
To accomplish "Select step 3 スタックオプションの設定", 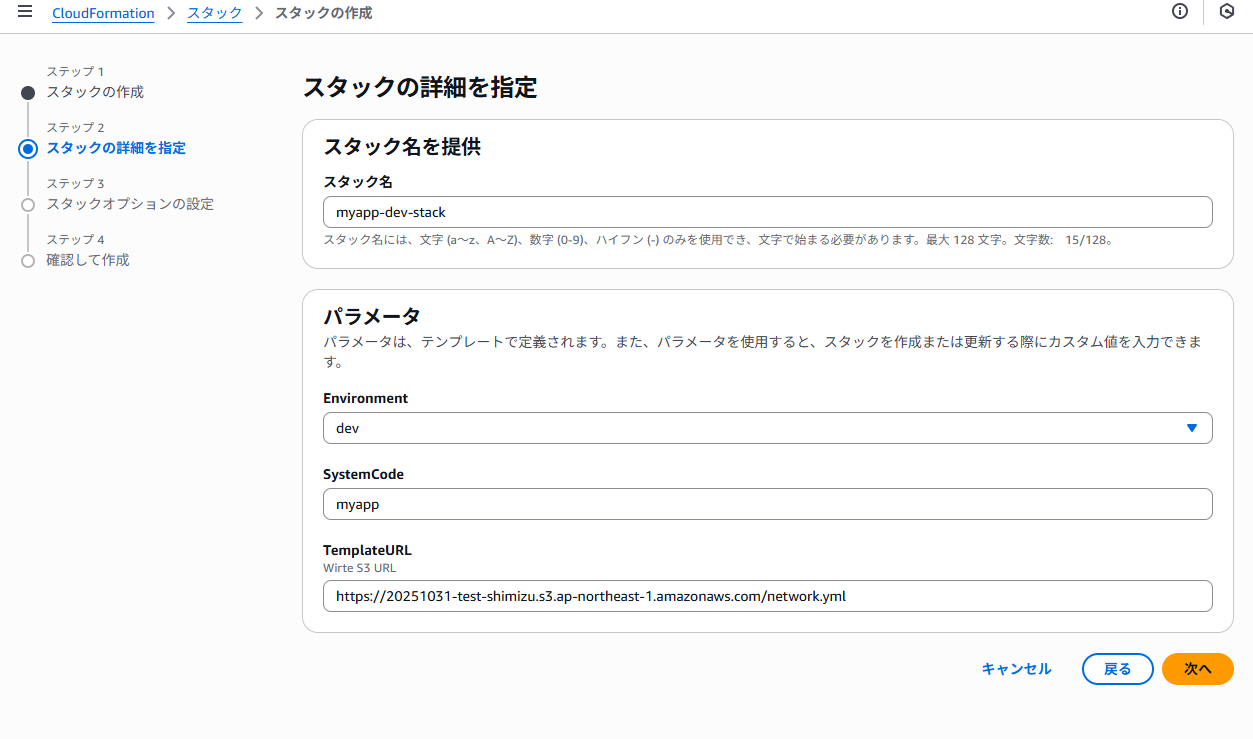I will 130,204.
